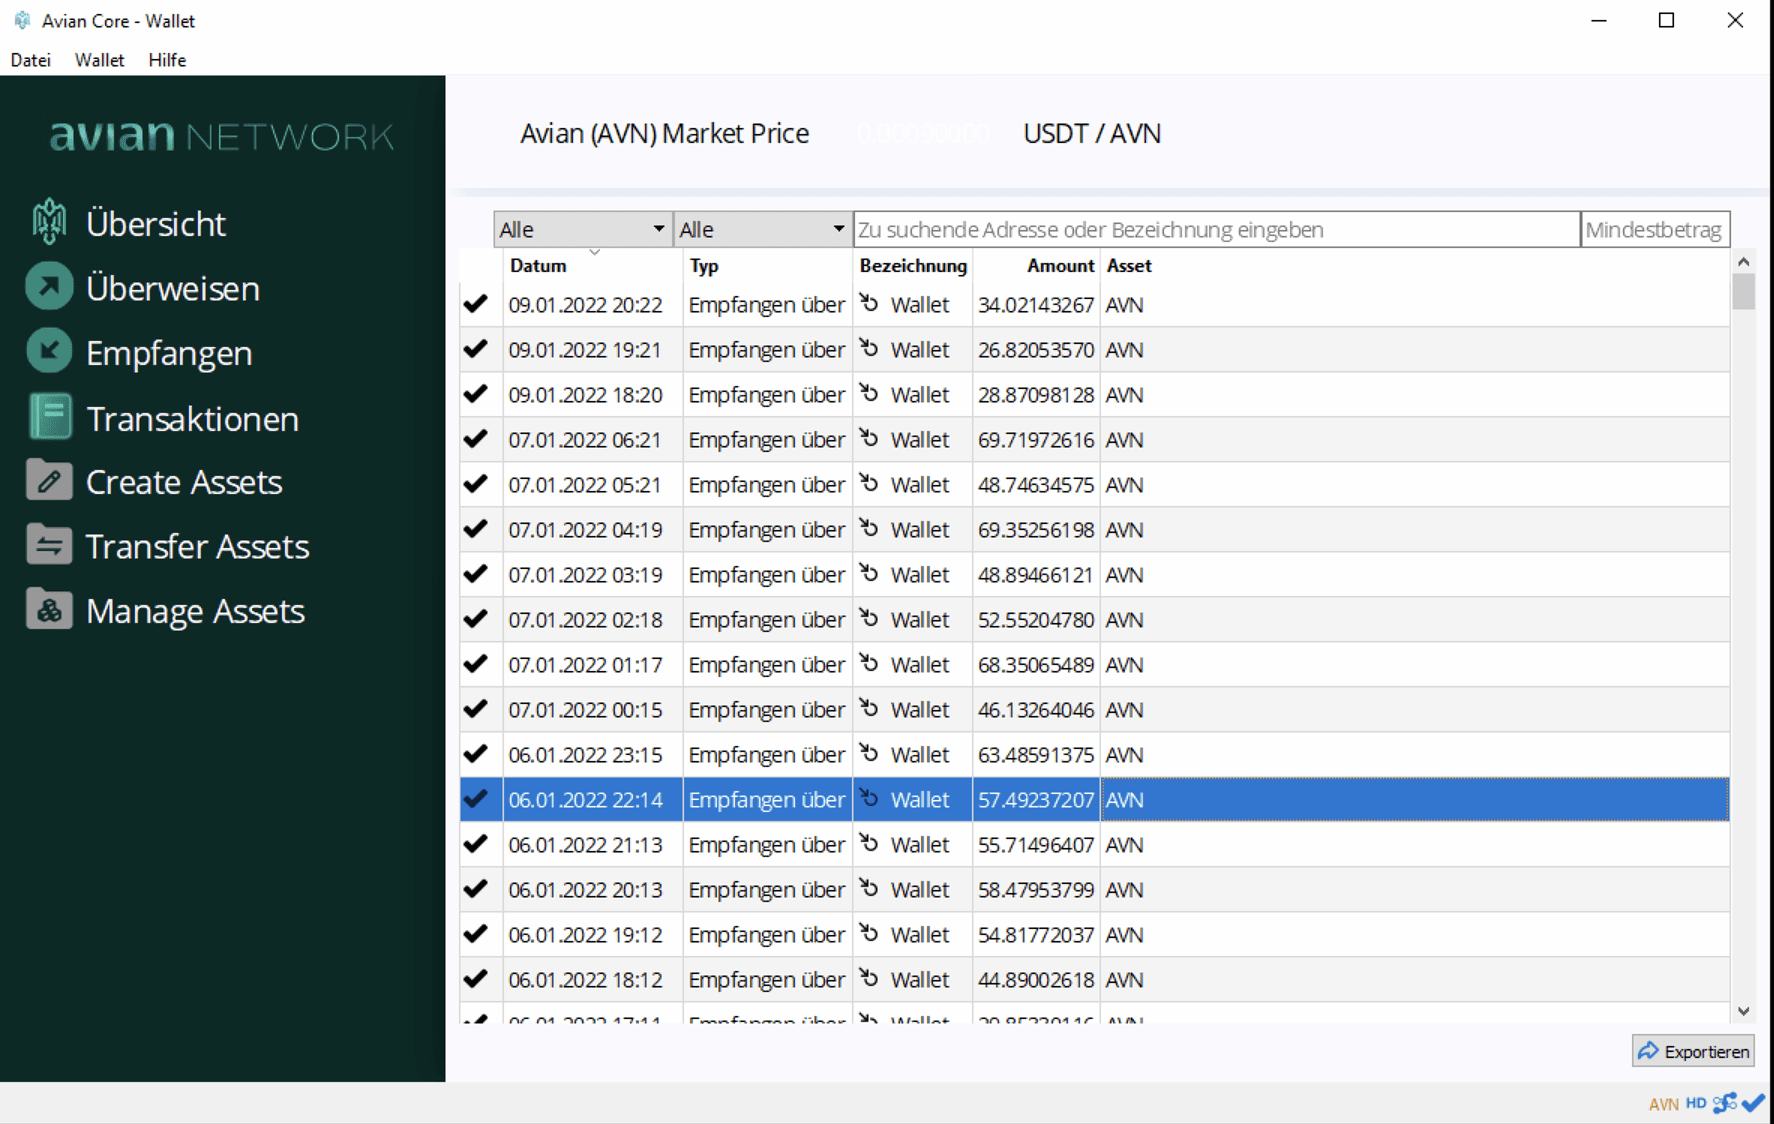The image size is (1774, 1124).
Task: Click scroll down arrow of transaction list
Action: pyautogui.click(x=1743, y=1011)
